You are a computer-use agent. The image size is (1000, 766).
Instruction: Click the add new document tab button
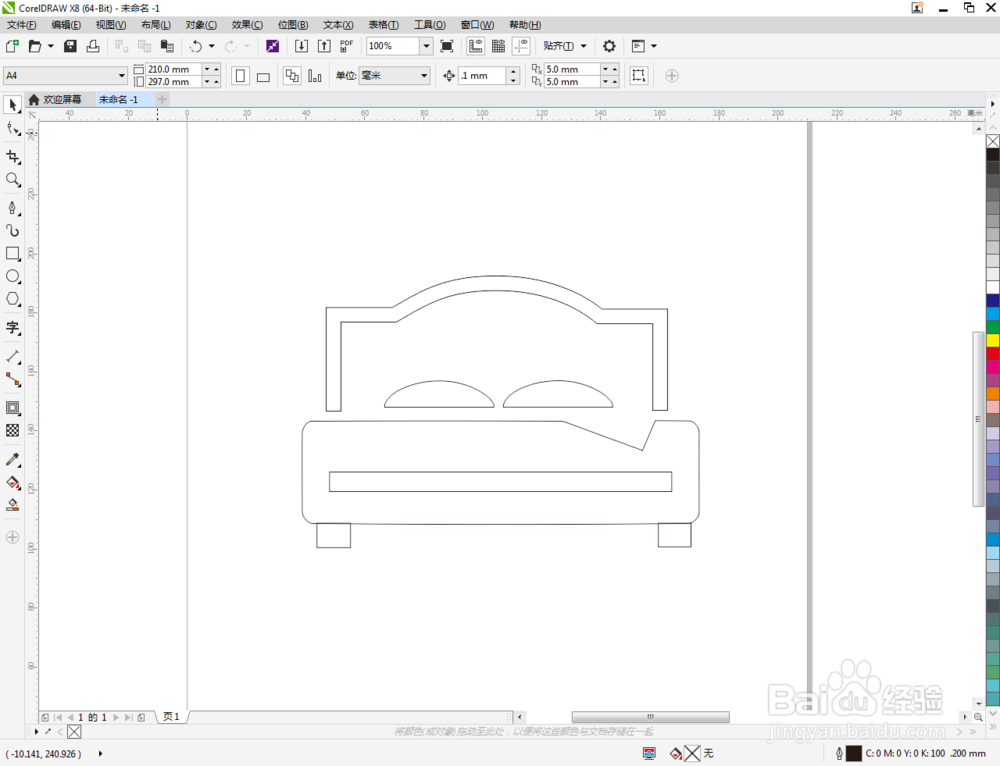[x=162, y=99]
